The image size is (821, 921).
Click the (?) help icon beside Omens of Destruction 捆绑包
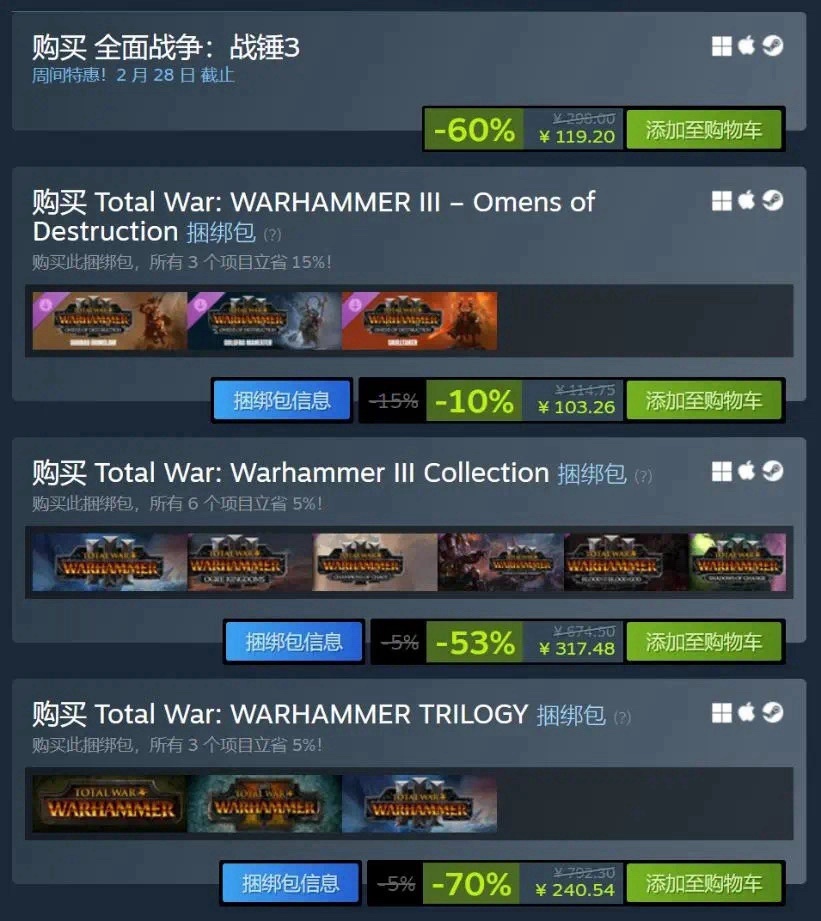pos(272,235)
